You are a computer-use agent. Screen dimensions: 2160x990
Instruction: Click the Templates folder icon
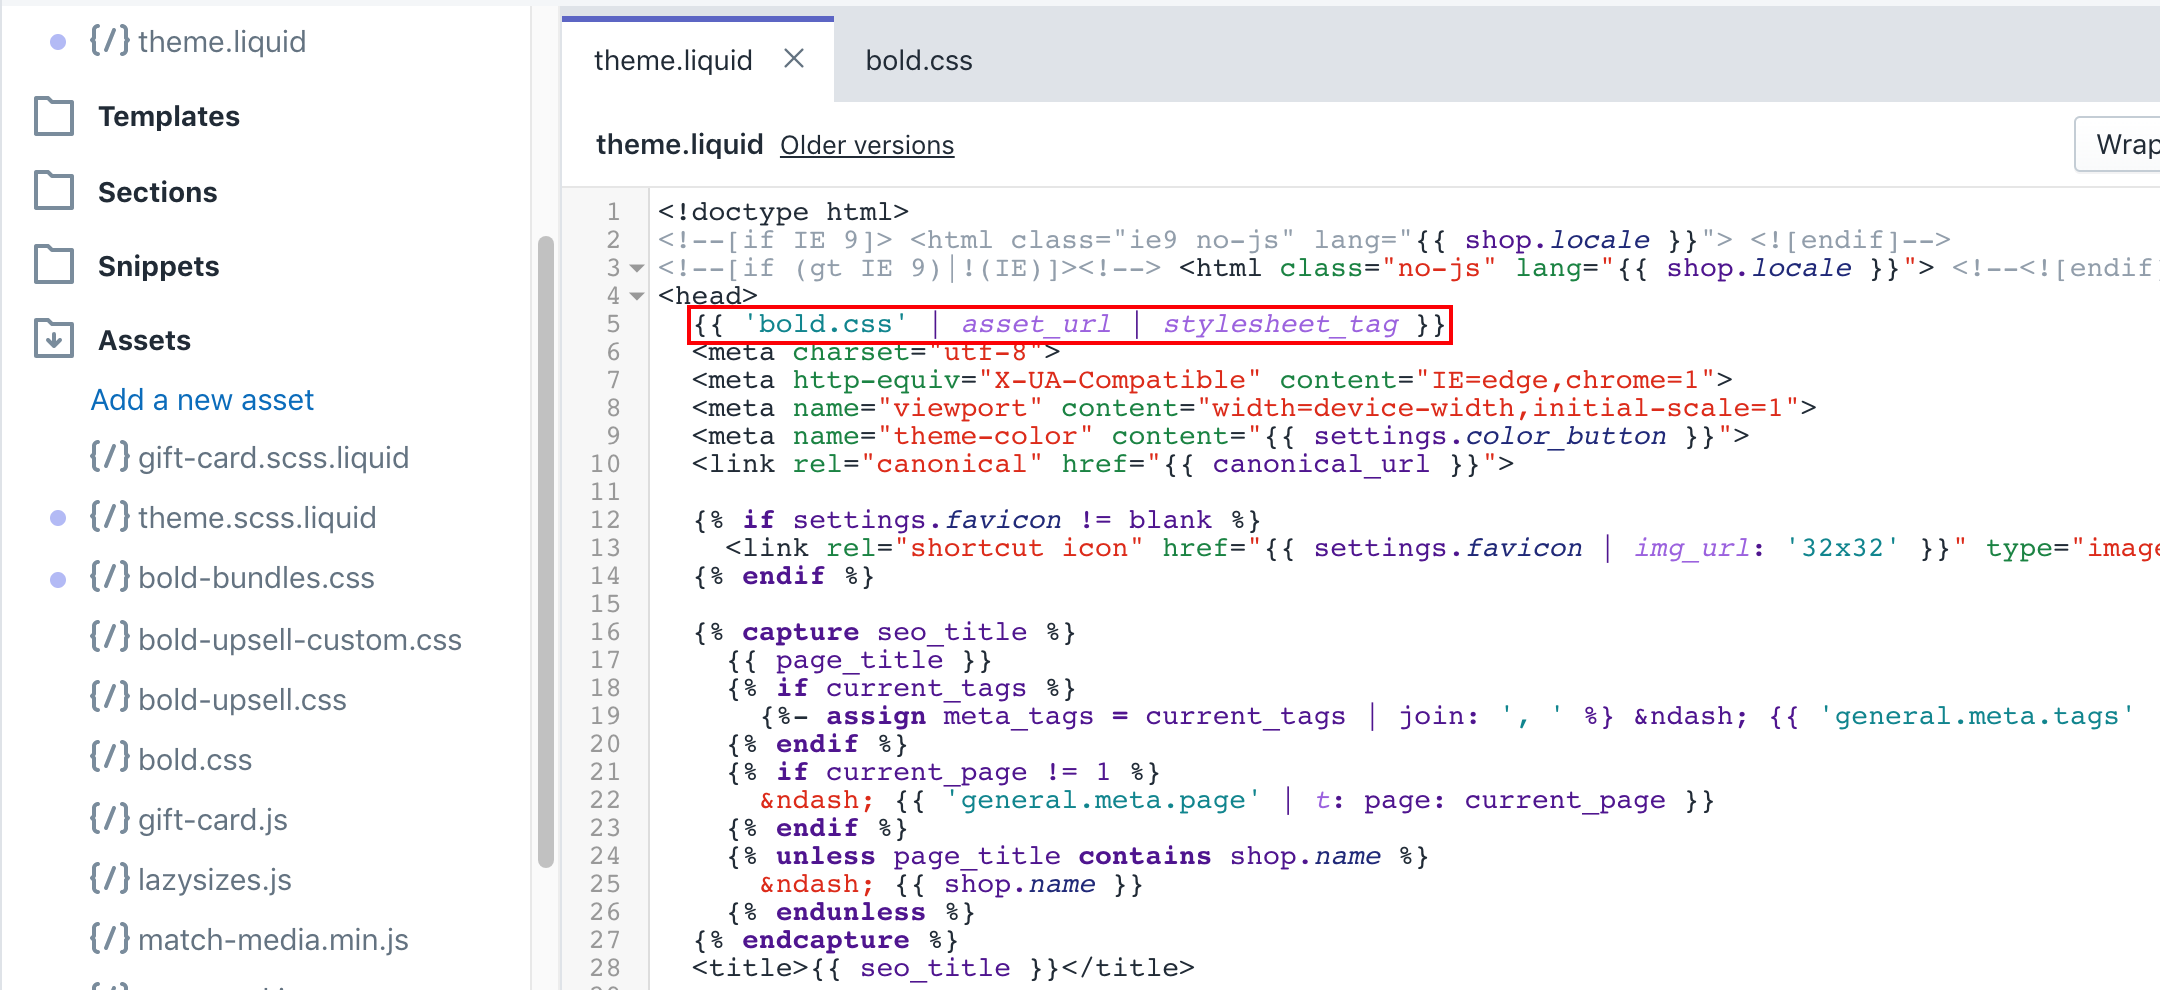(54, 116)
